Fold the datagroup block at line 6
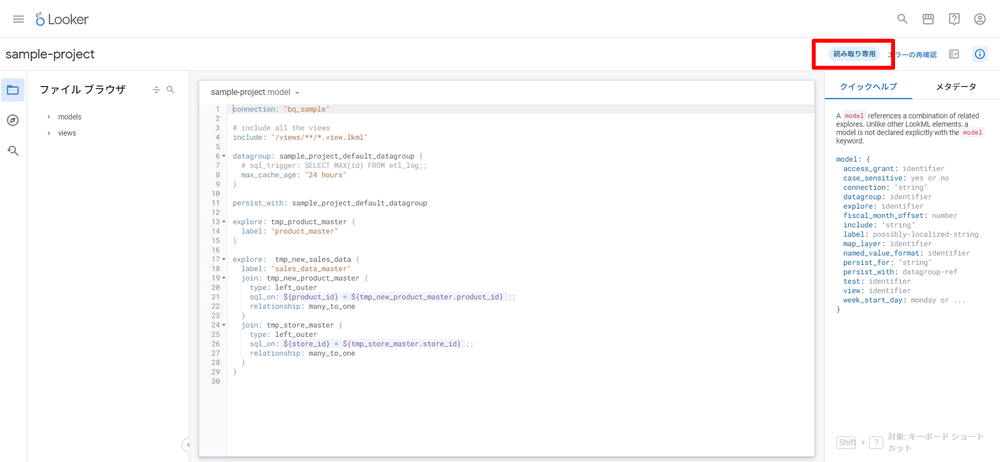The width and height of the screenshot is (1000, 462). 223,156
